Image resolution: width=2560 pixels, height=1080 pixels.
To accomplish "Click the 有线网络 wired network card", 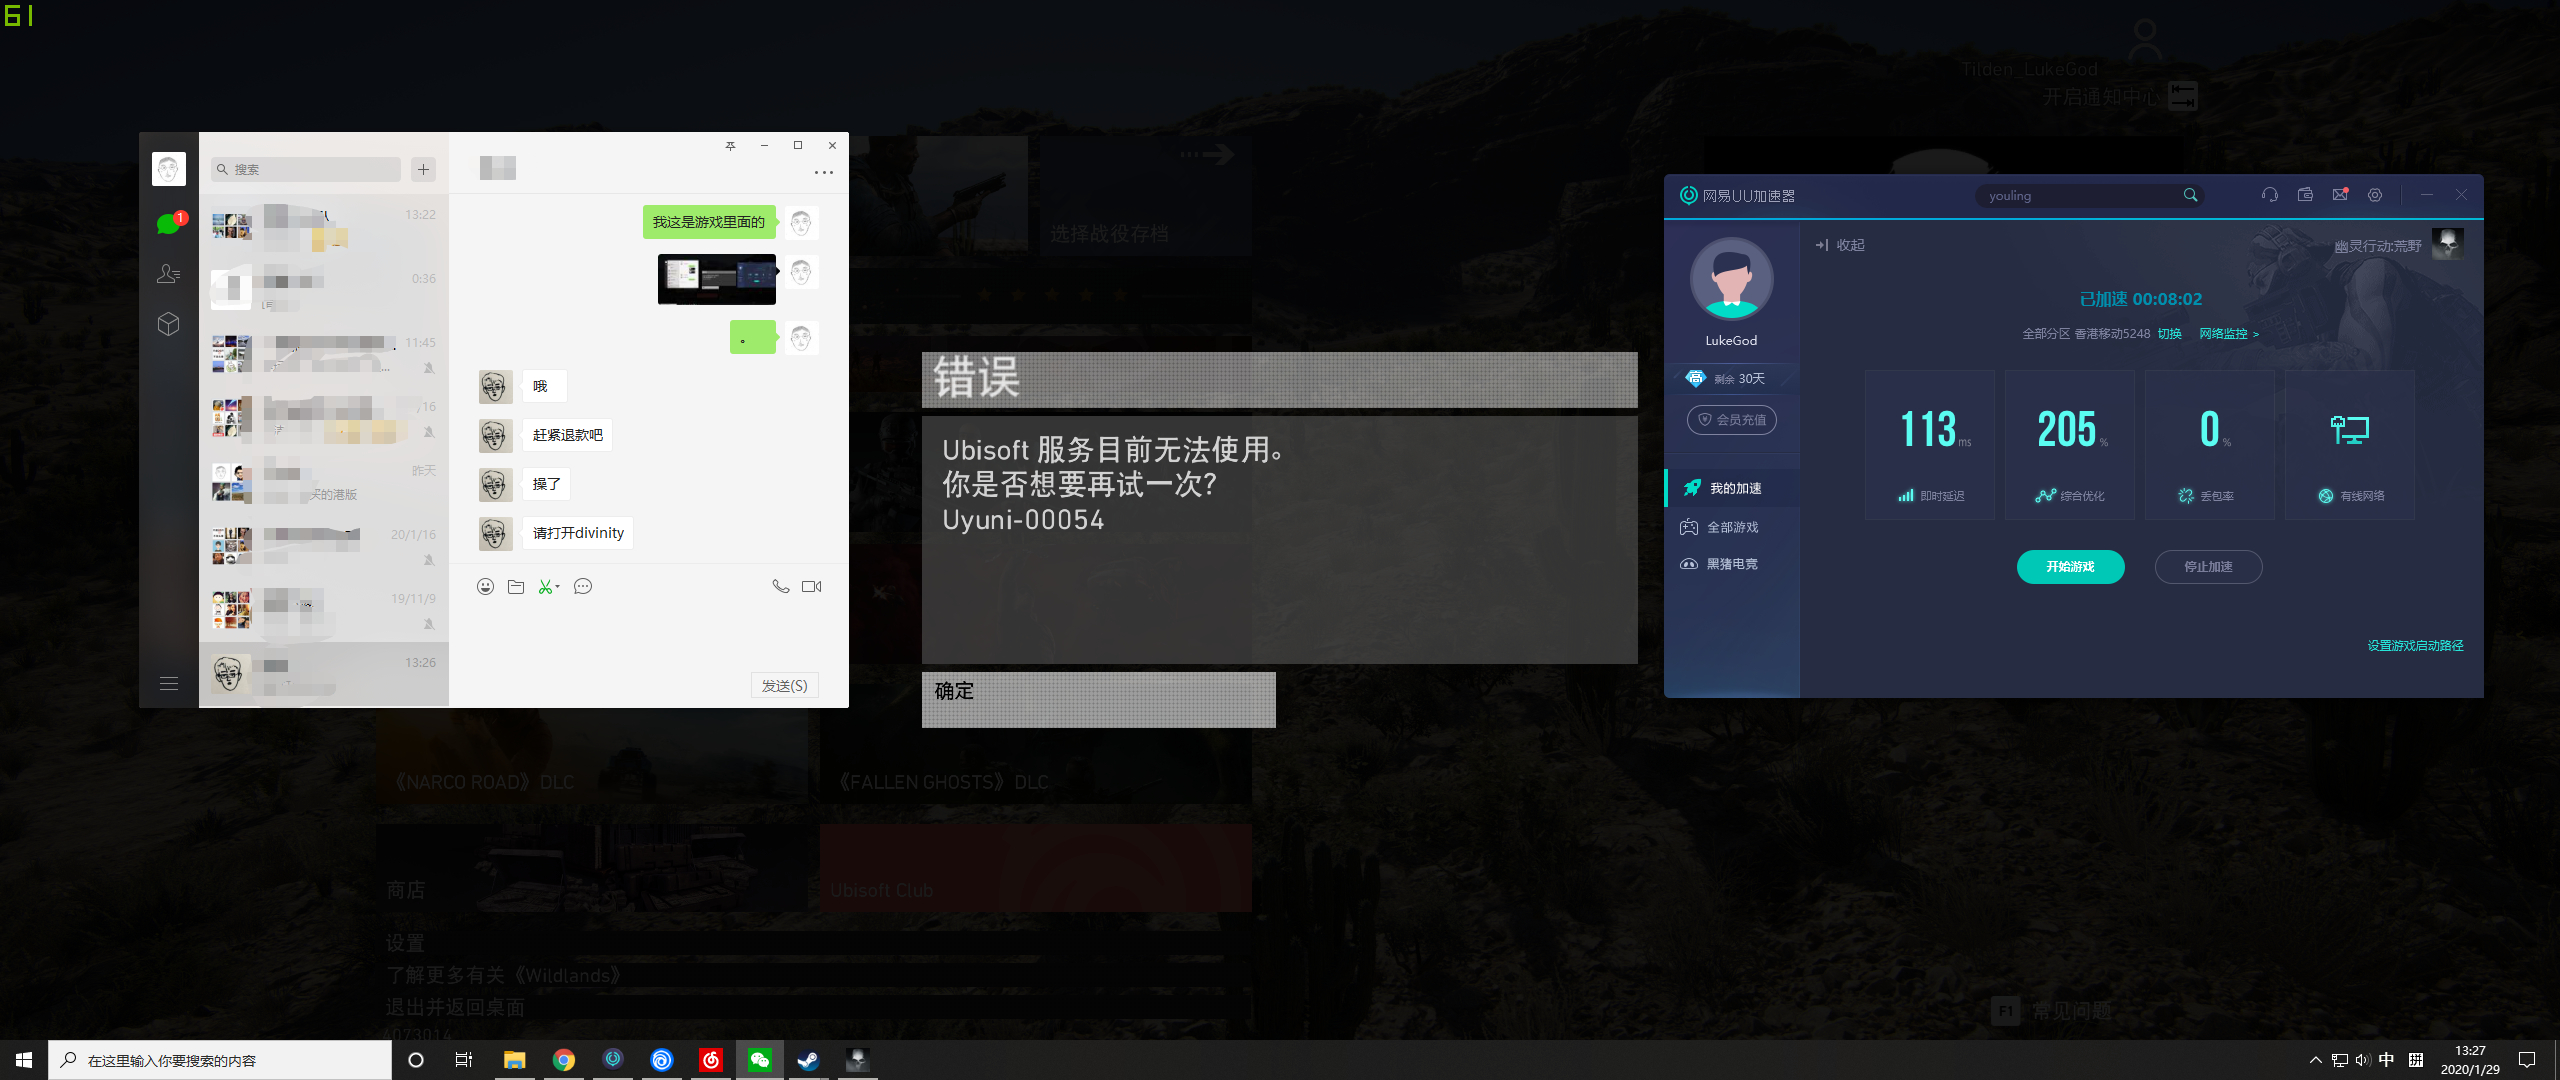I will [x=2350, y=445].
